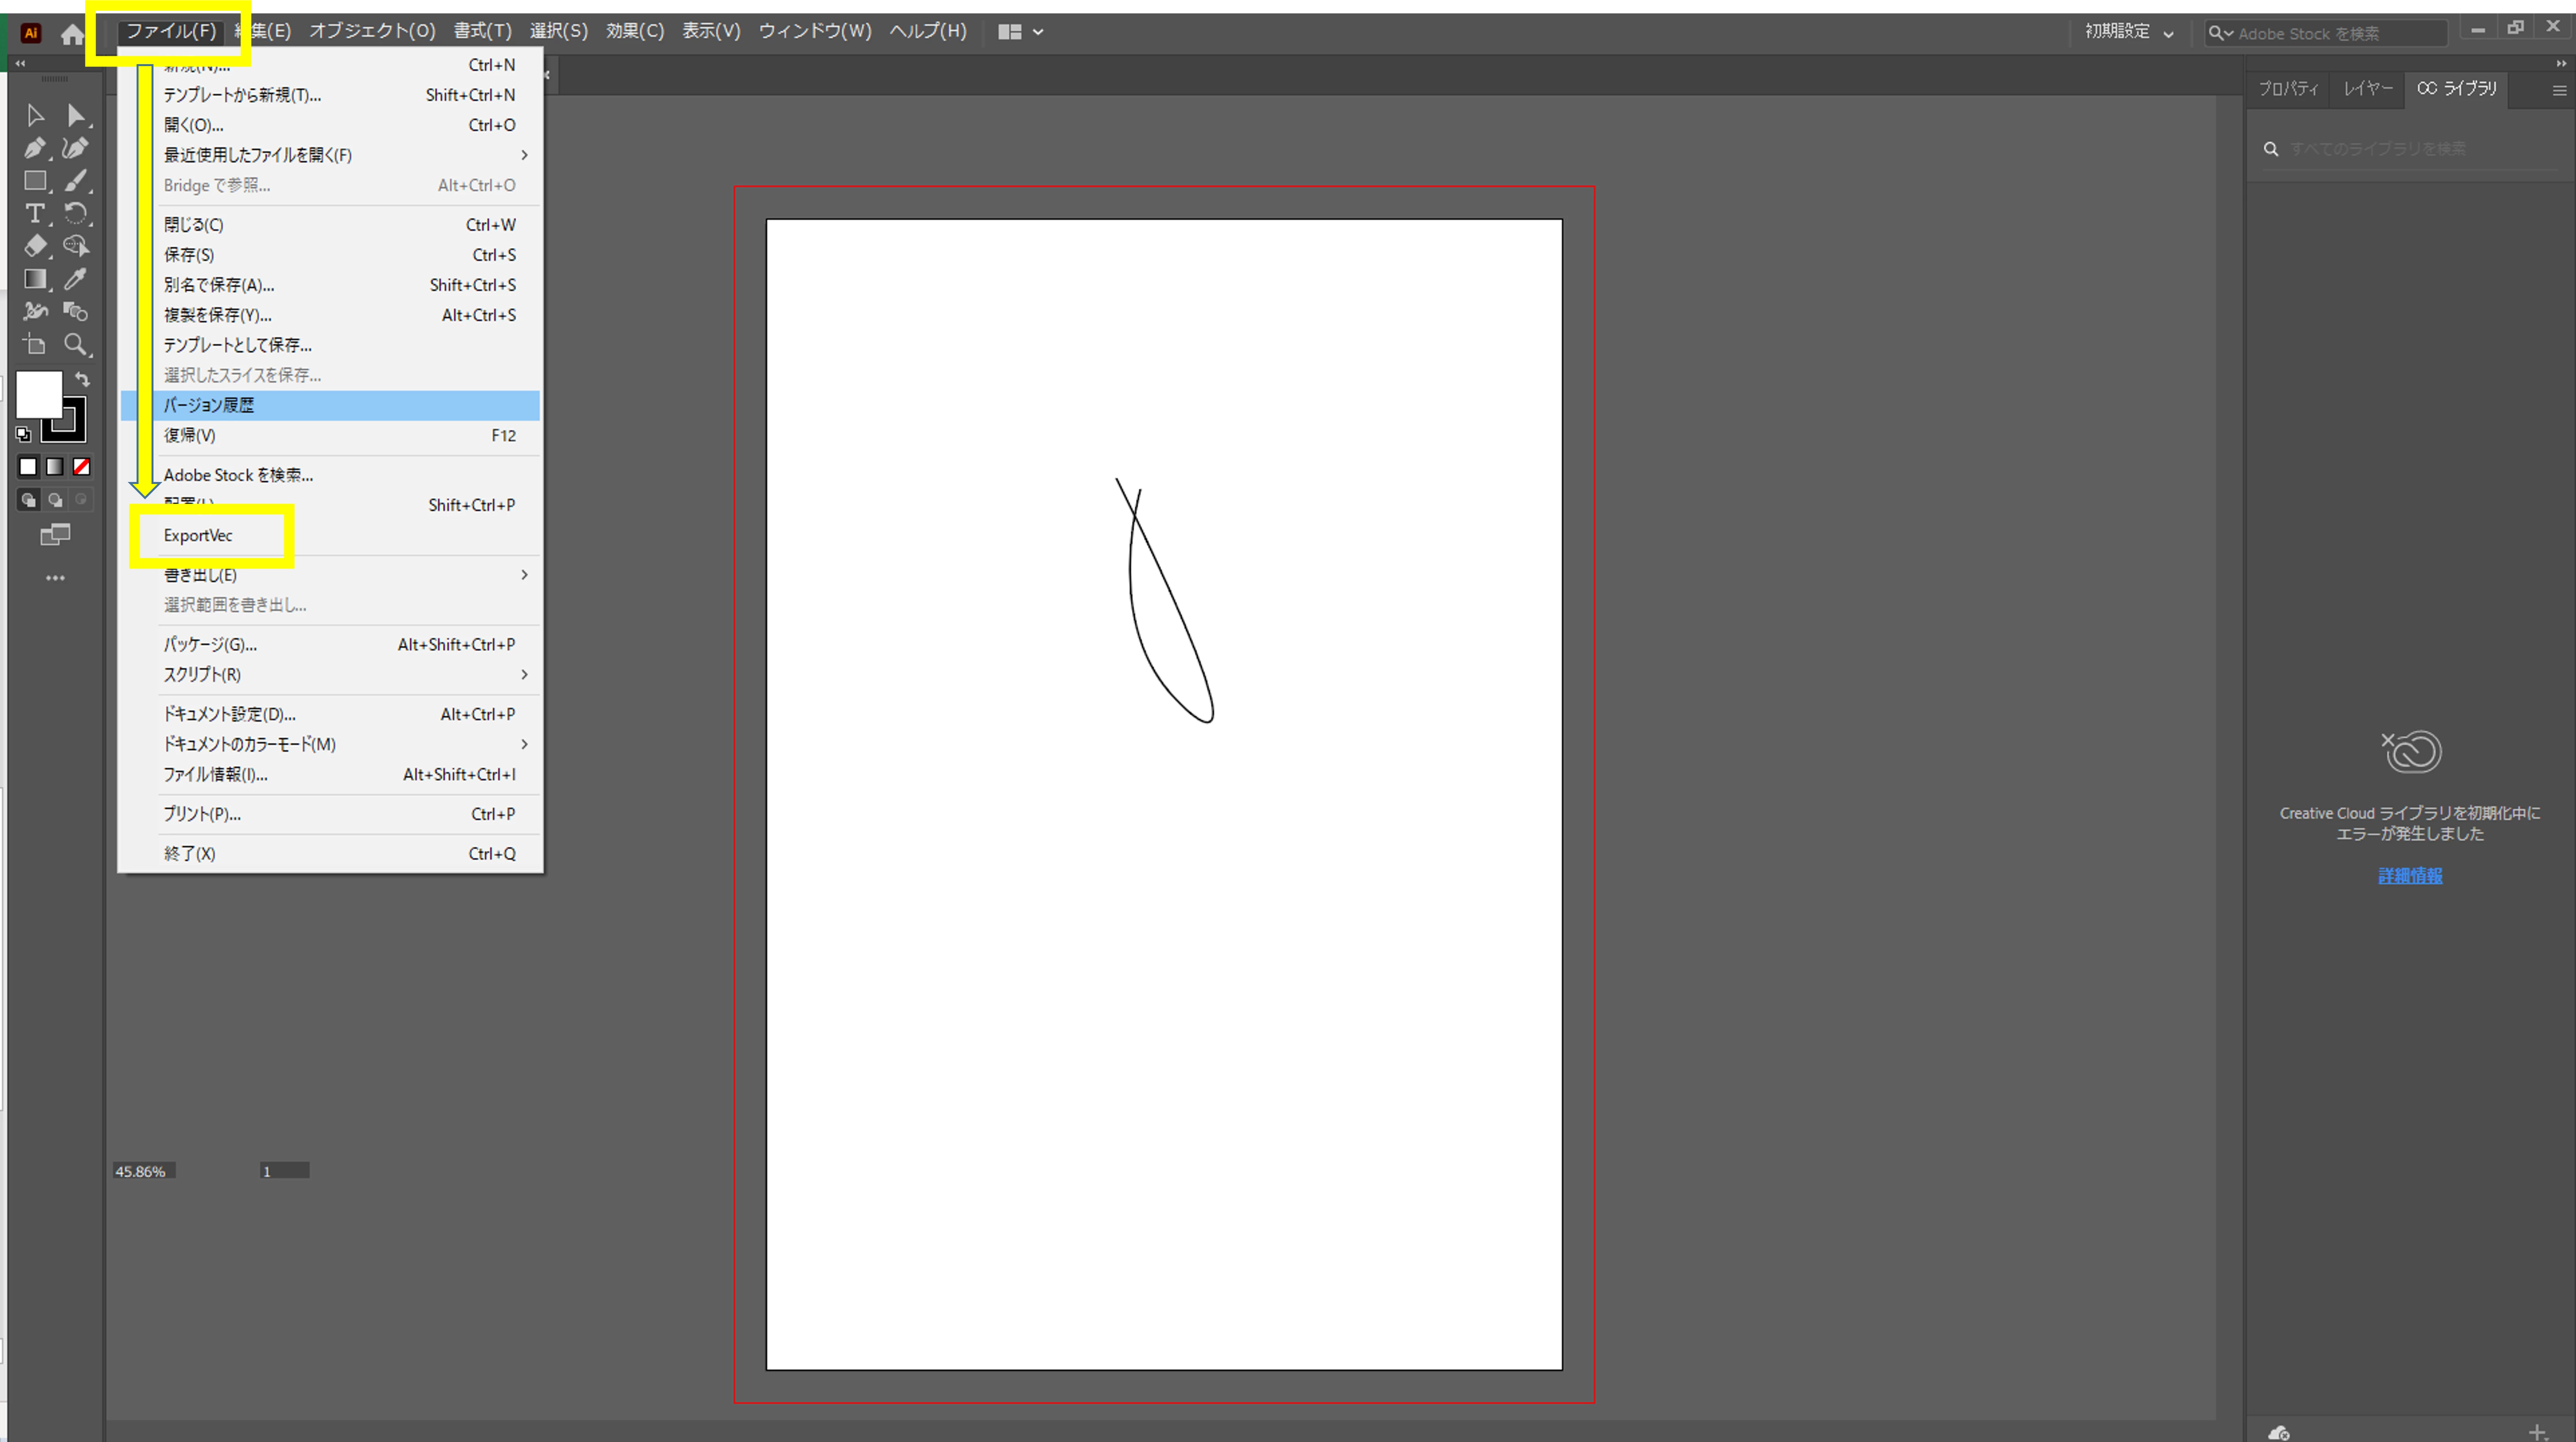Choose the Paintbrush tool

pyautogui.click(x=75, y=181)
